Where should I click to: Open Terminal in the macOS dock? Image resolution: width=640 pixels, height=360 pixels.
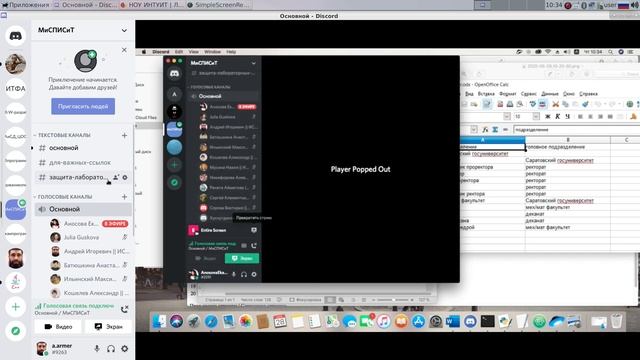[x=487, y=322]
